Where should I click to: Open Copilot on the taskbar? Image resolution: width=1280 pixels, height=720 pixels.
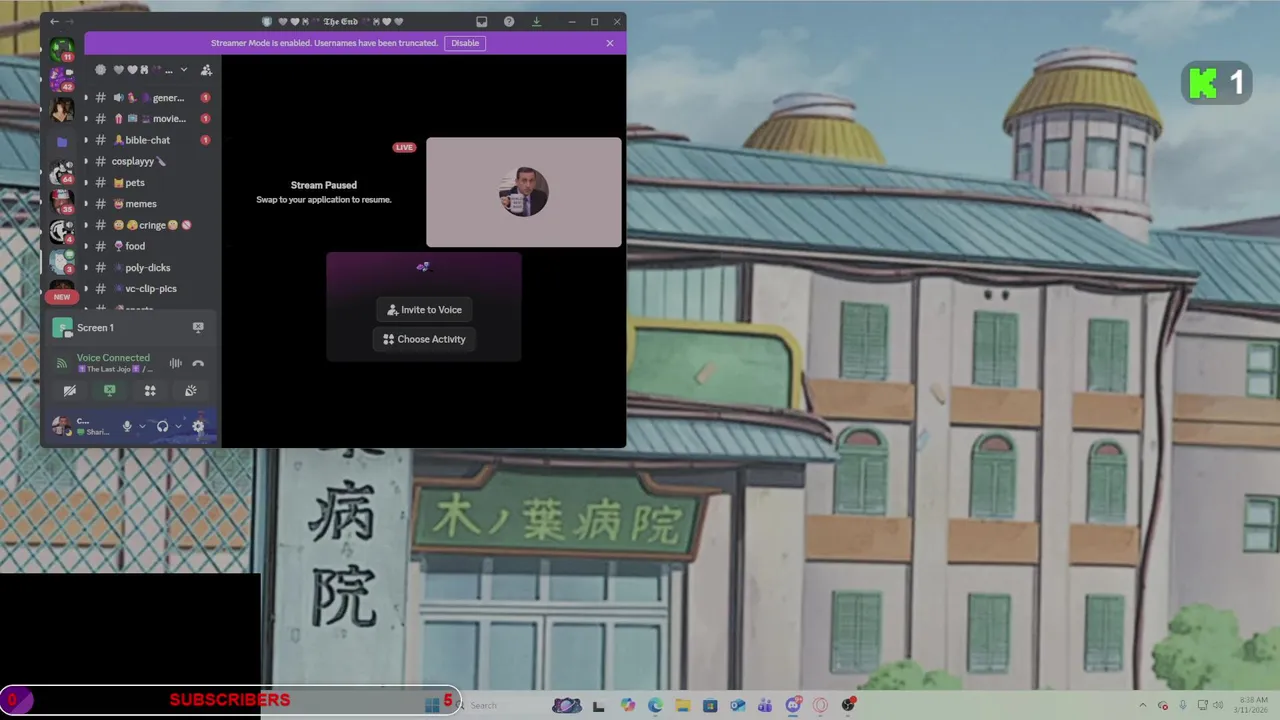click(627, 705)
